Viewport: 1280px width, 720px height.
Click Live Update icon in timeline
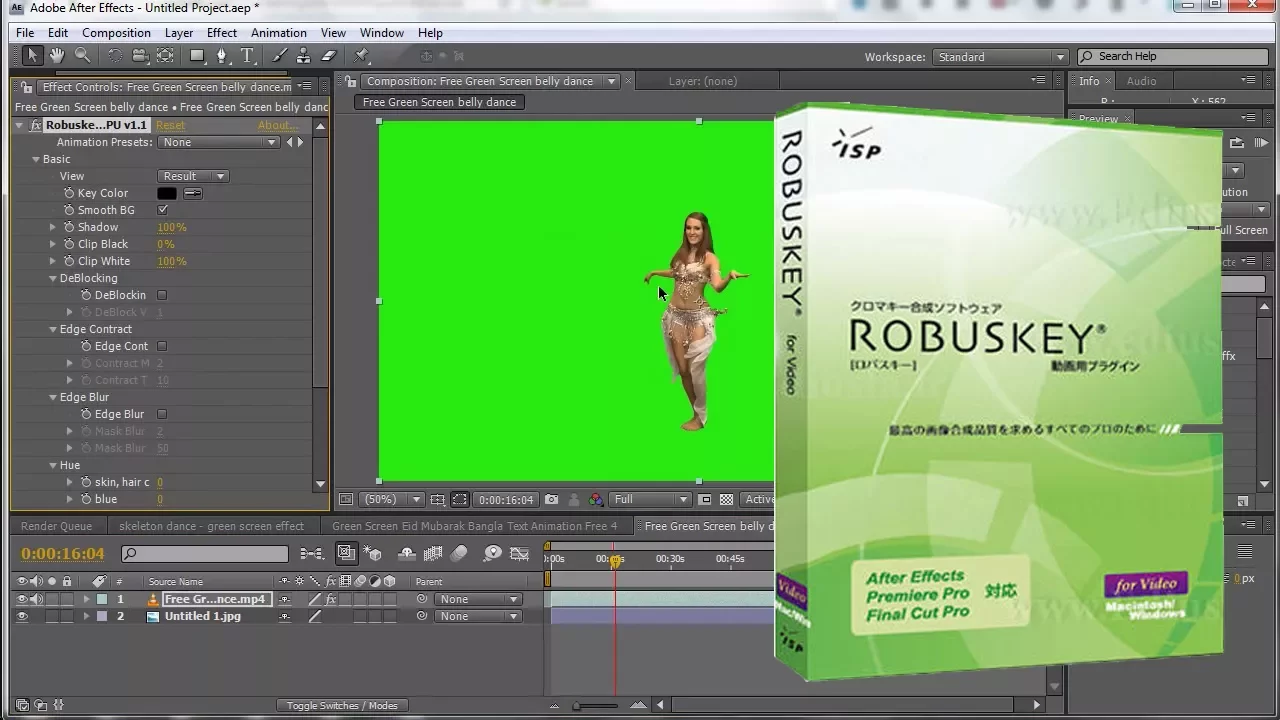346,553
